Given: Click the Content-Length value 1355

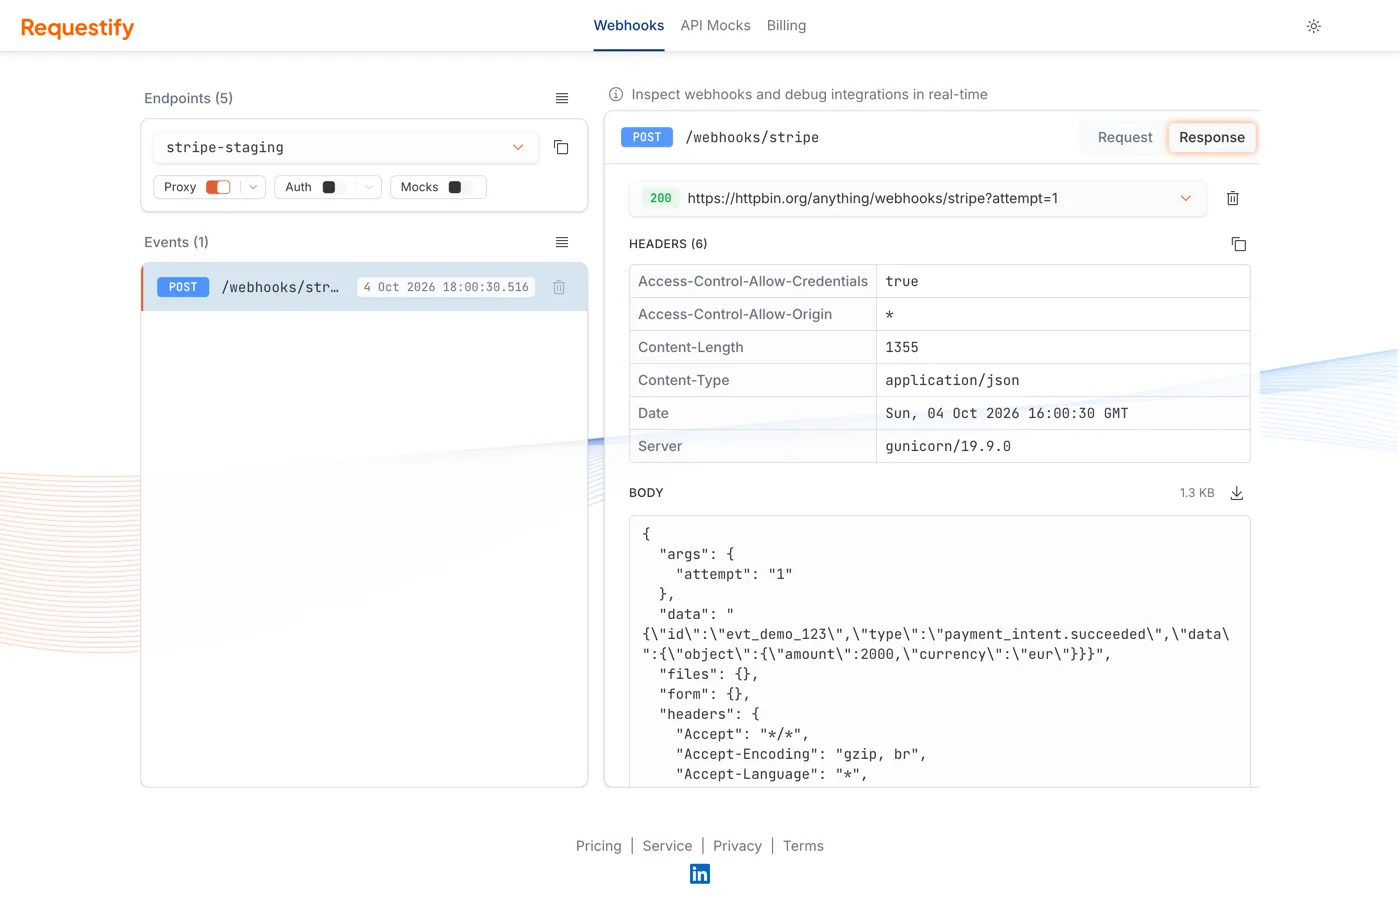Looking at the screenshot, I should point(902,347).
